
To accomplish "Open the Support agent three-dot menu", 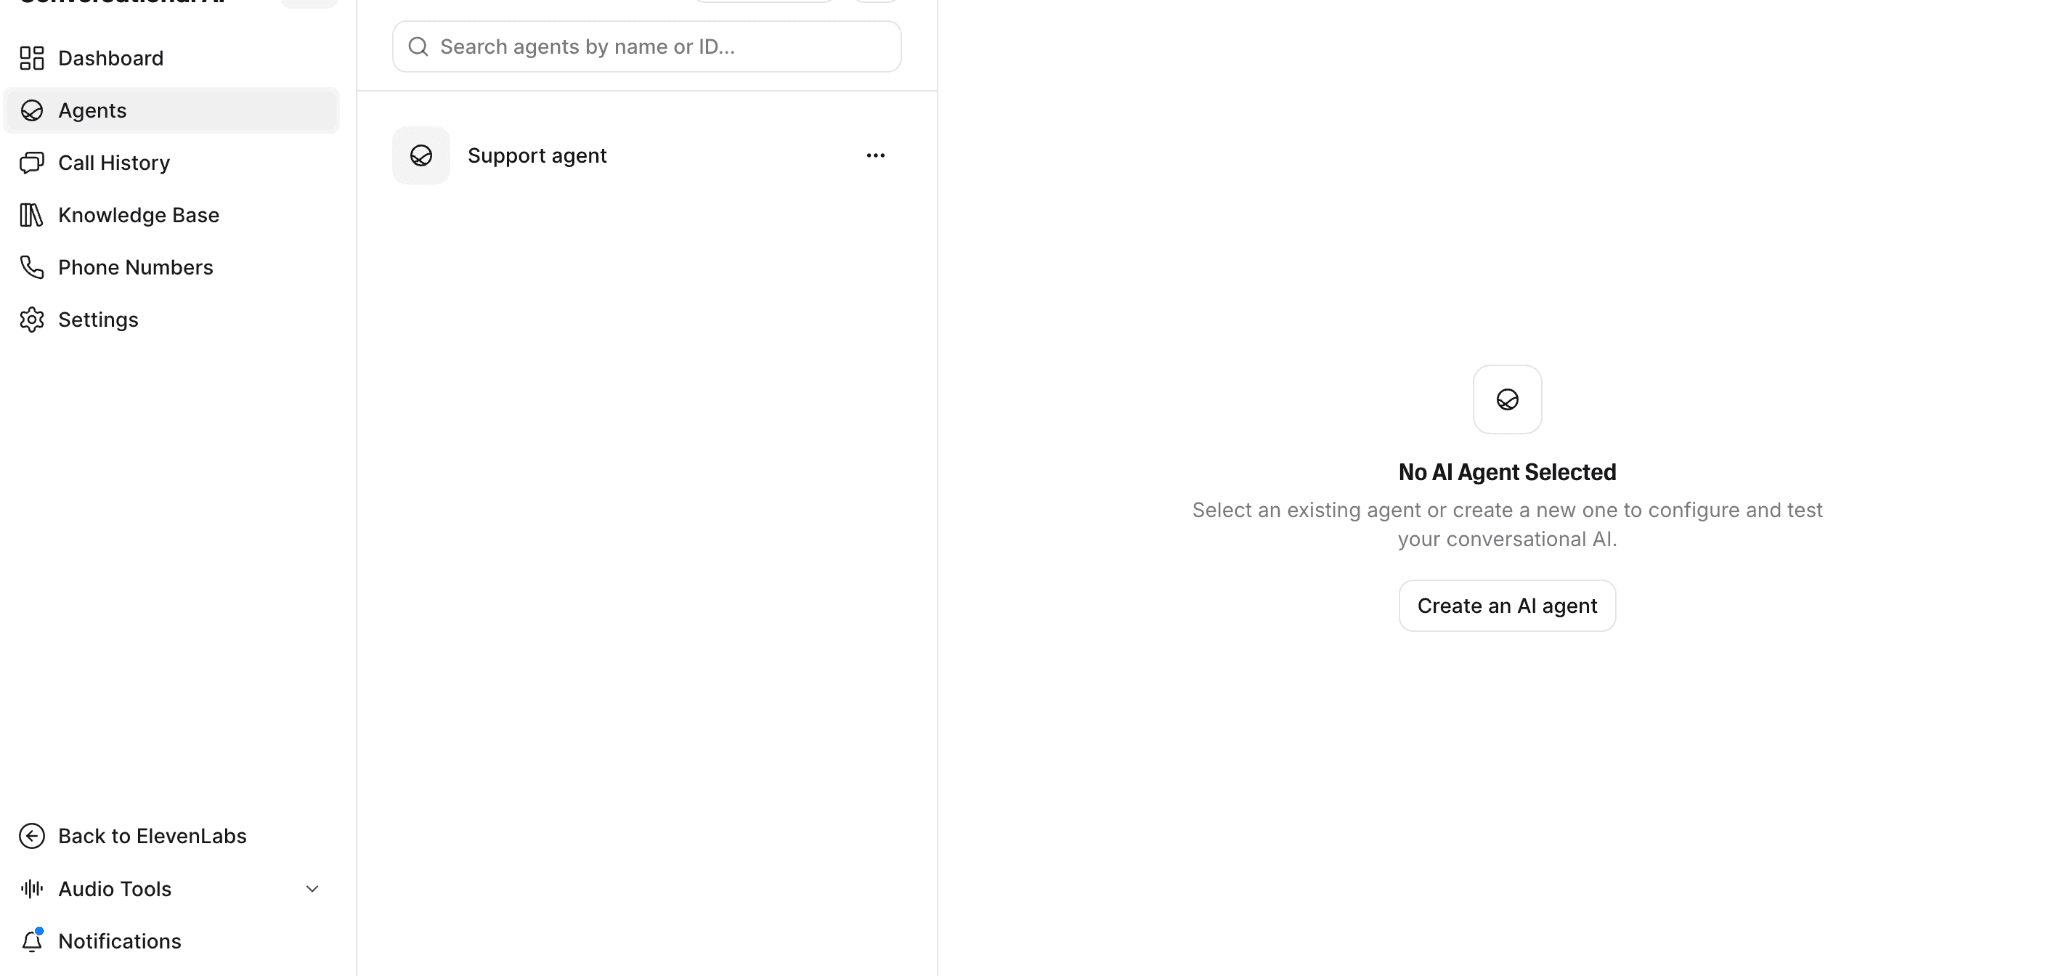I will pyautogui.click(x=875, y=156).
